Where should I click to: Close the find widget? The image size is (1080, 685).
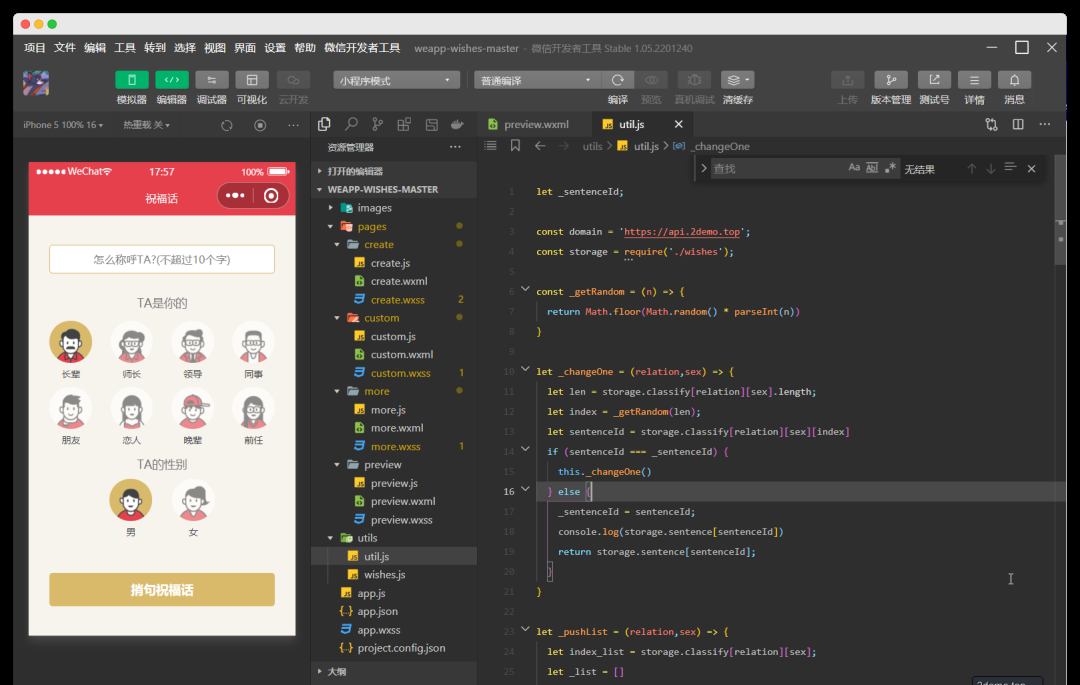1031,169
